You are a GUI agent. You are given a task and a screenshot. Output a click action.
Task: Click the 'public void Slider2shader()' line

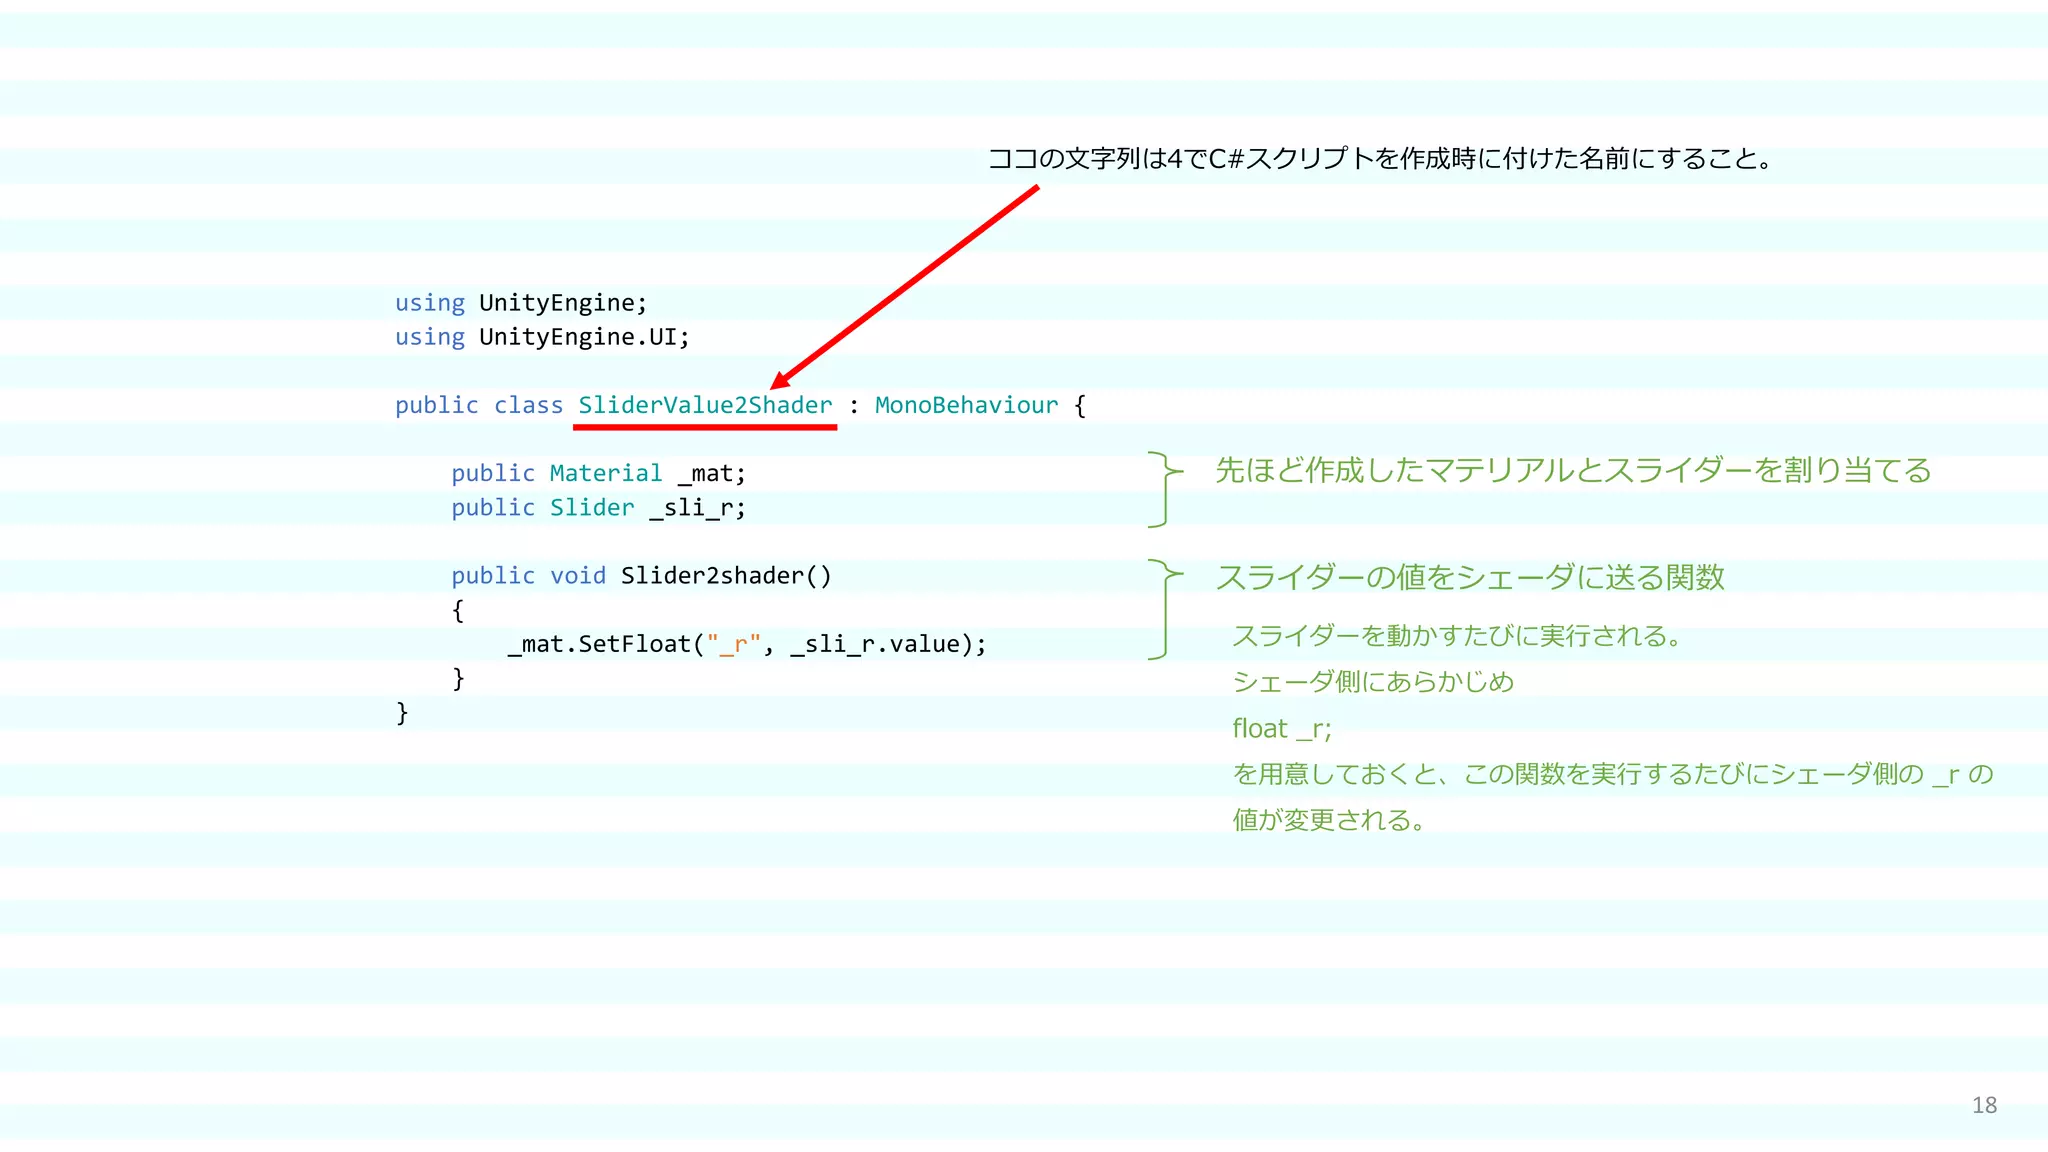point(641,576)
